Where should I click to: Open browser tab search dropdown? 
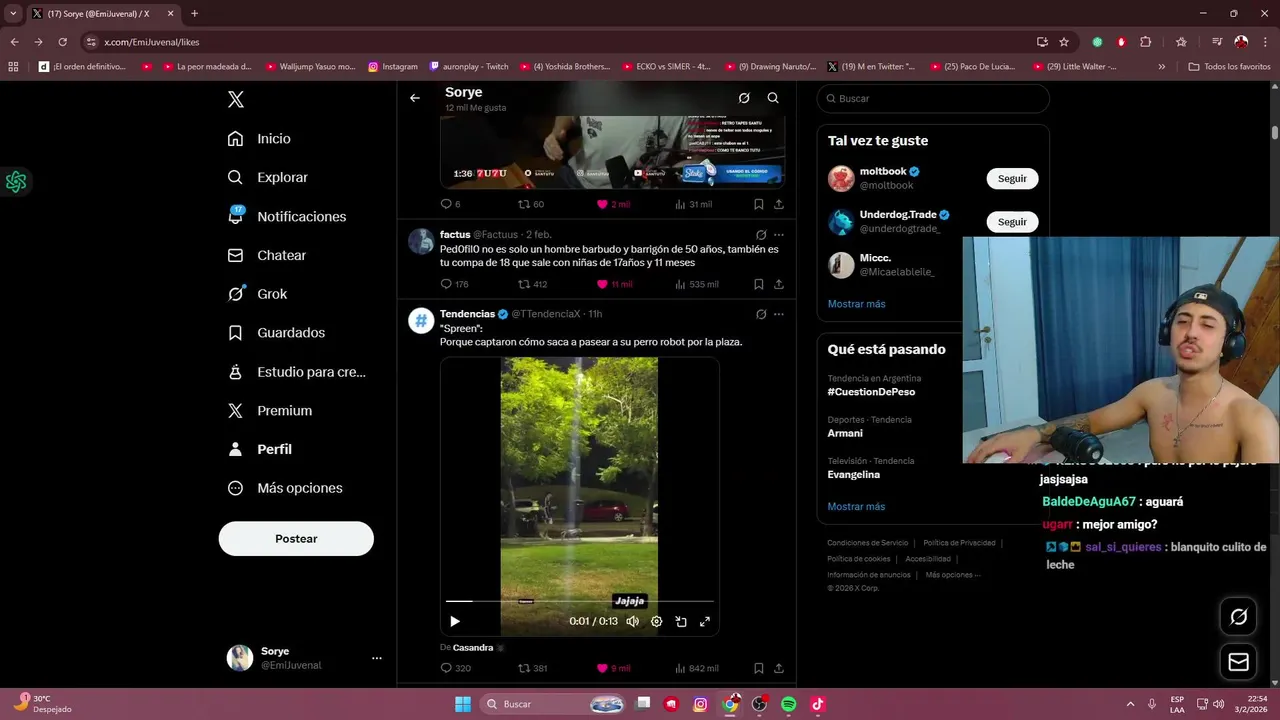click(x=13, y=13)
